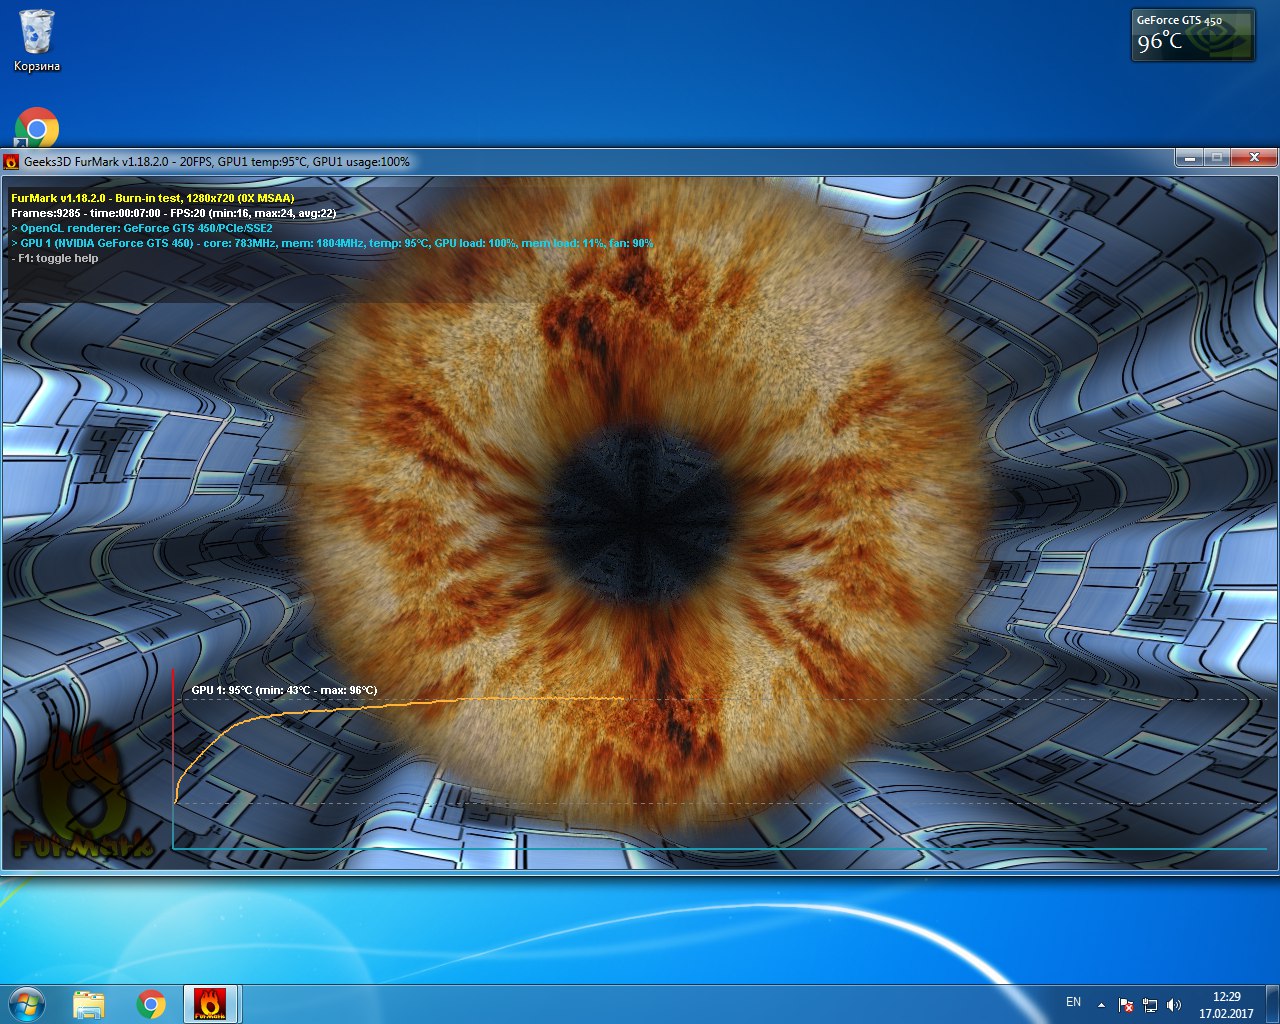The height and width of the screenshot is (1024, 1280).
Task: Select the Recycle Bin desktop icon
Action: click(37, 41)
